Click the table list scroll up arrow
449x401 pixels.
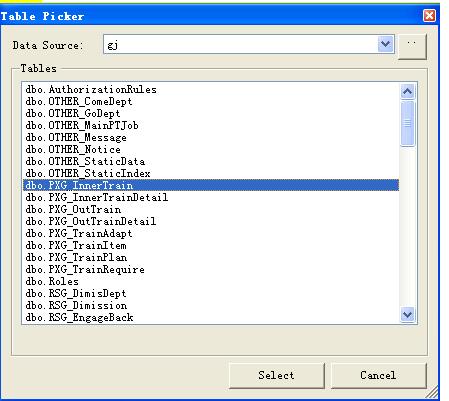click(408, 91)
